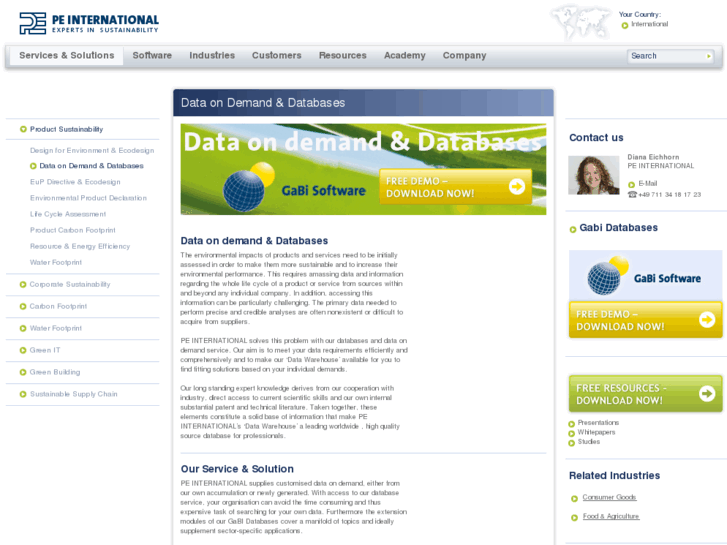Click the green bullet beside Consumer Goods
727x545 pixels.
[574, 499]
